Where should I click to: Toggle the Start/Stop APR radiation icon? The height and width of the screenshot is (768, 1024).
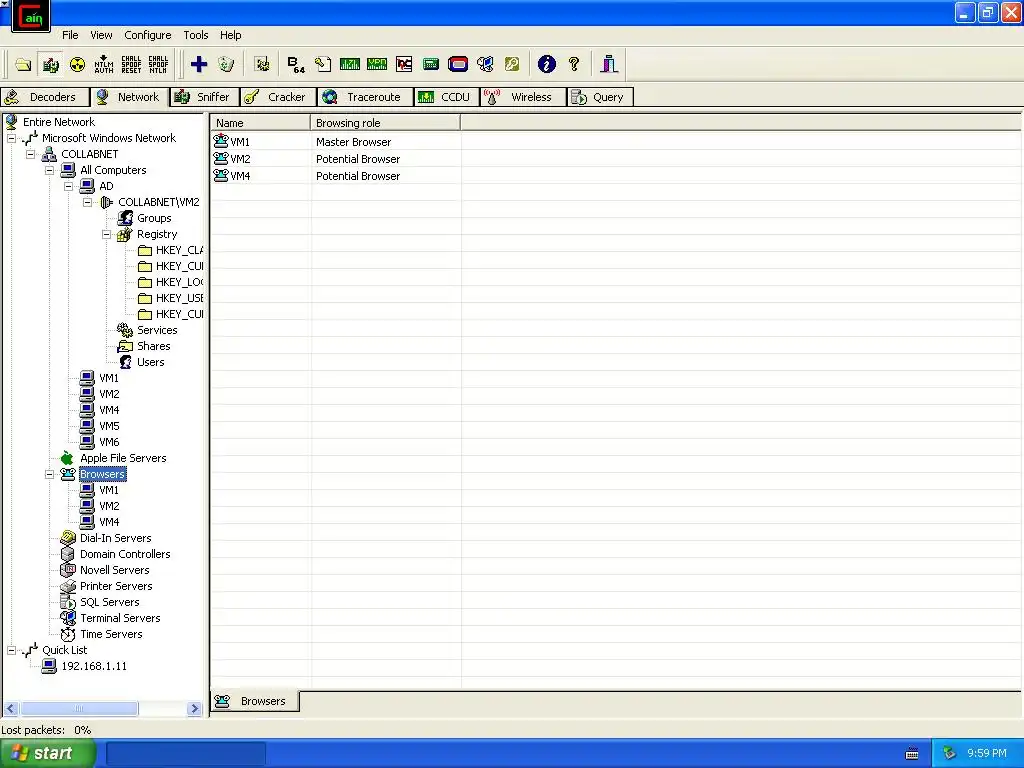point(77,64)
